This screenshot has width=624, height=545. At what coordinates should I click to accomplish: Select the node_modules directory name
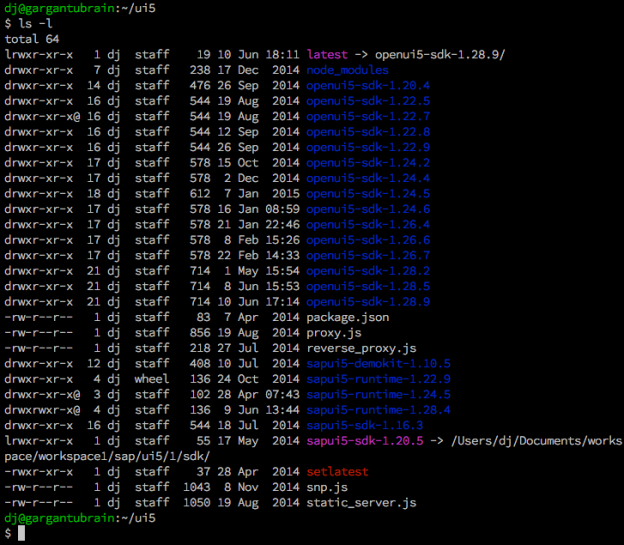tap(347, 70)
